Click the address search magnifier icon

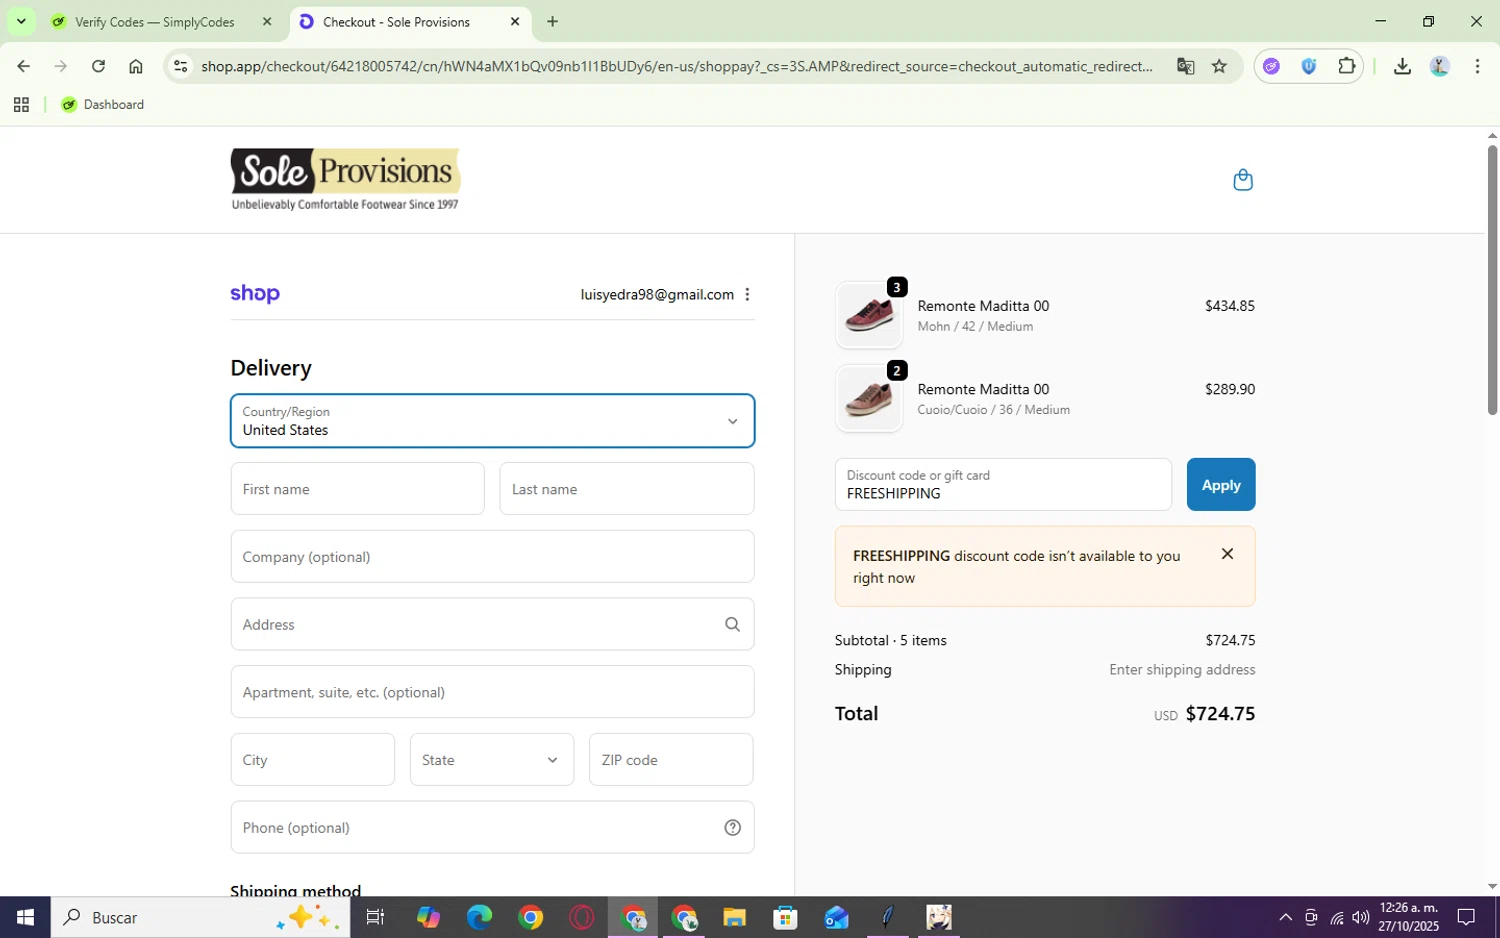[732, 624]
